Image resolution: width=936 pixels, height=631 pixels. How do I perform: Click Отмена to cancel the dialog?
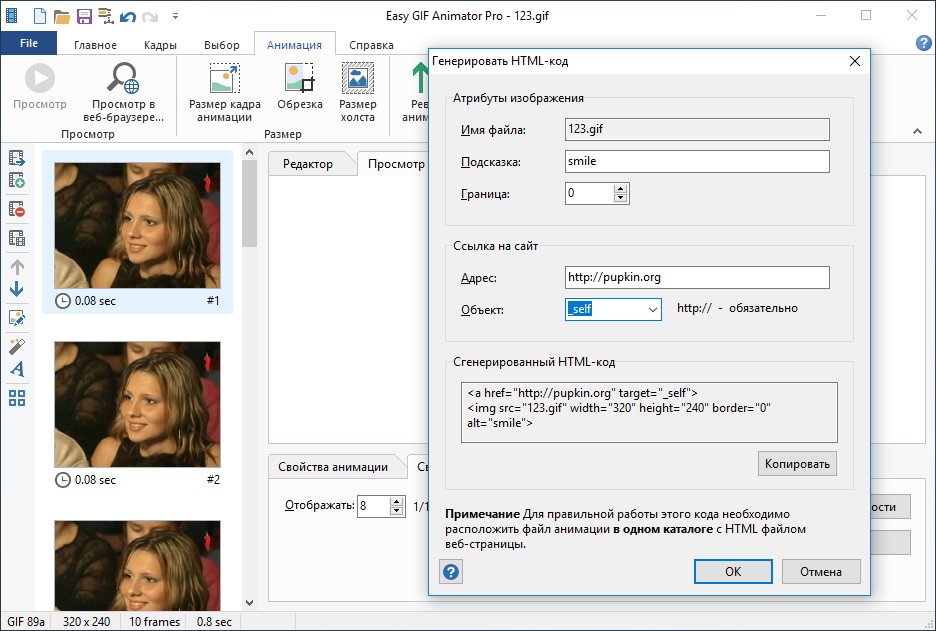[x=821, y=571]
